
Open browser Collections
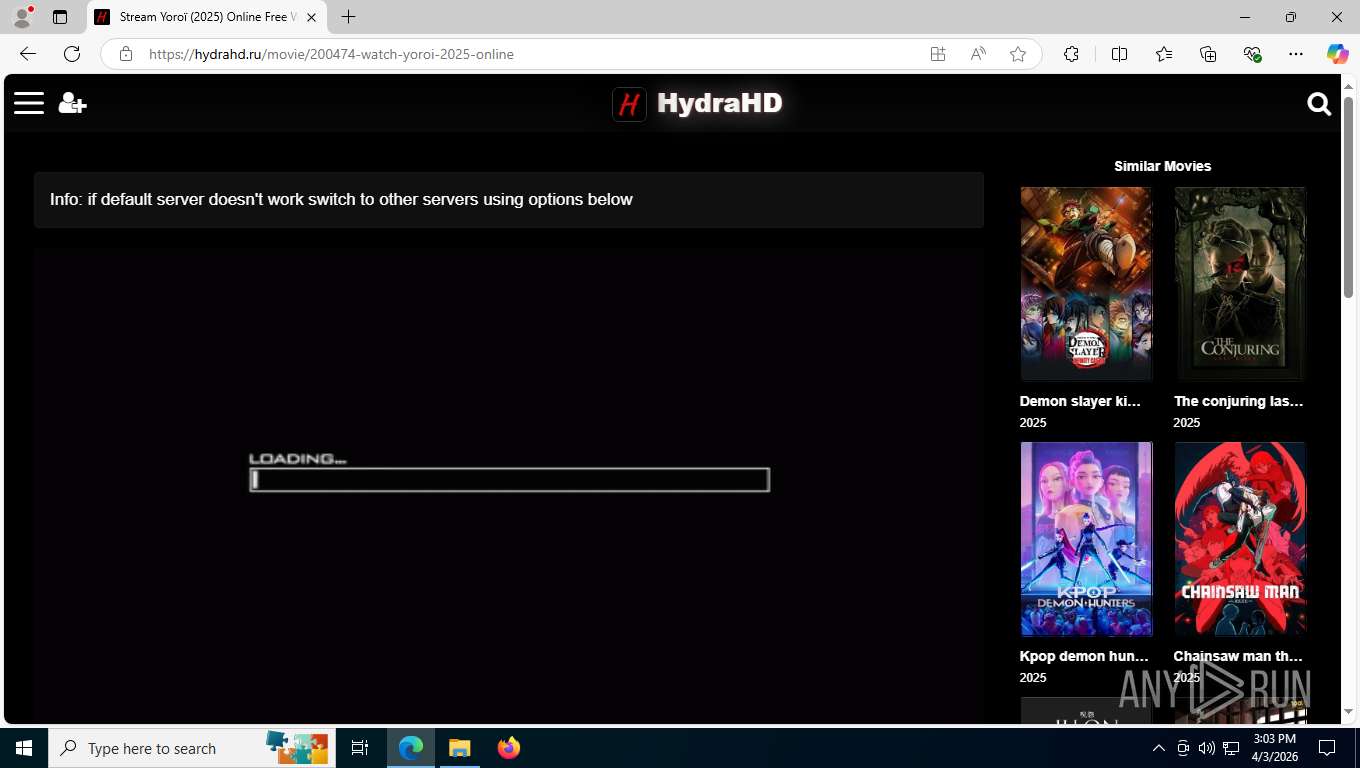click(1208, 54)
